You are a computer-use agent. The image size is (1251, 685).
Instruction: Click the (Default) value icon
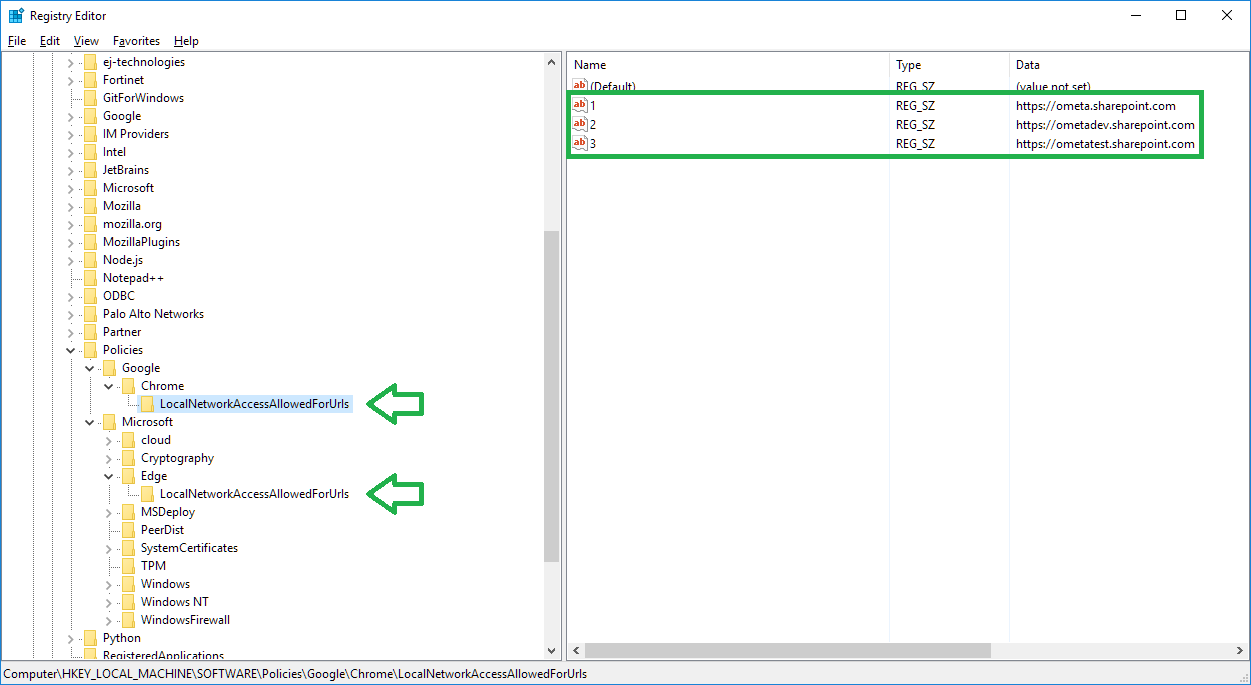pyautogui.click(x=580, y=86)
